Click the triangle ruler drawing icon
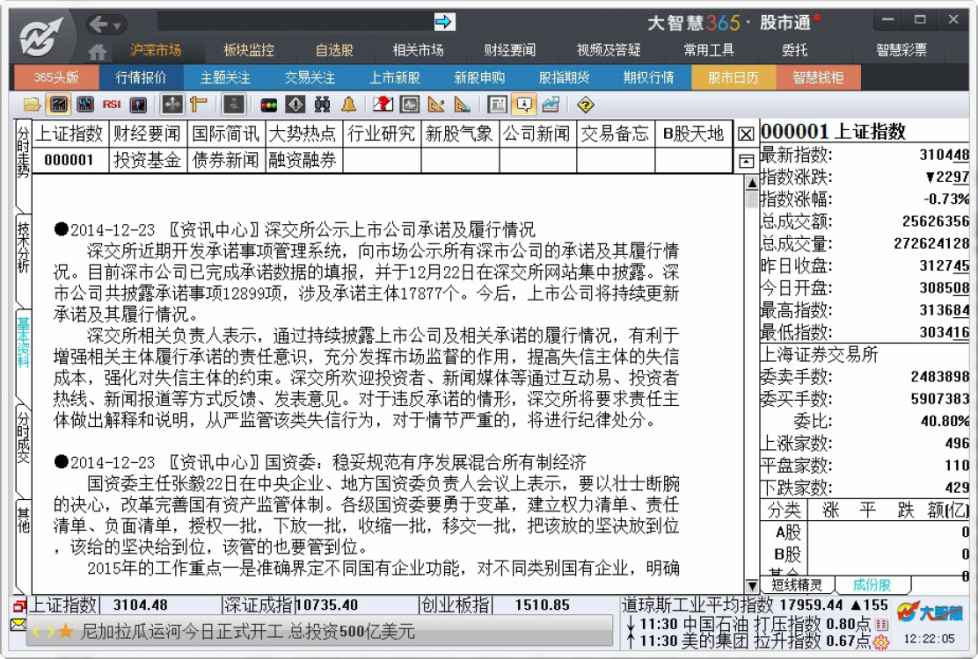The image size is (978, 659). (x=437, y=105)
